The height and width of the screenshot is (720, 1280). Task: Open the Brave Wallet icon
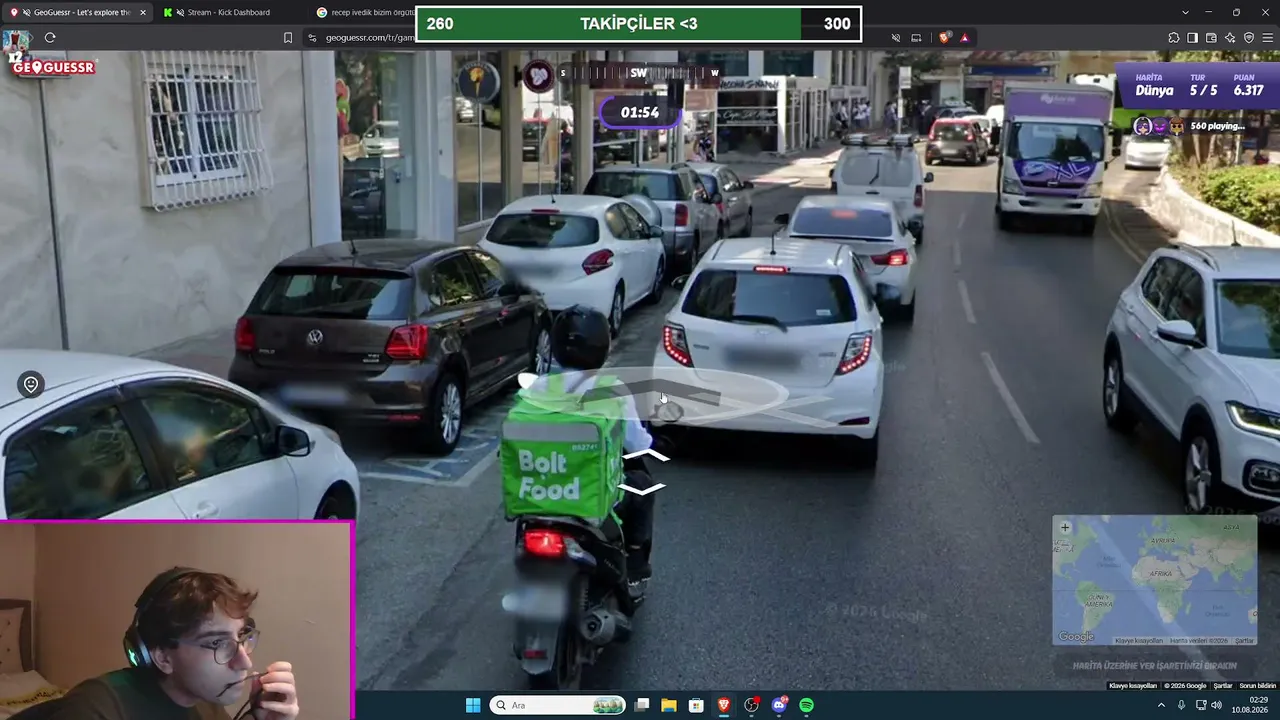(1211, 38)
